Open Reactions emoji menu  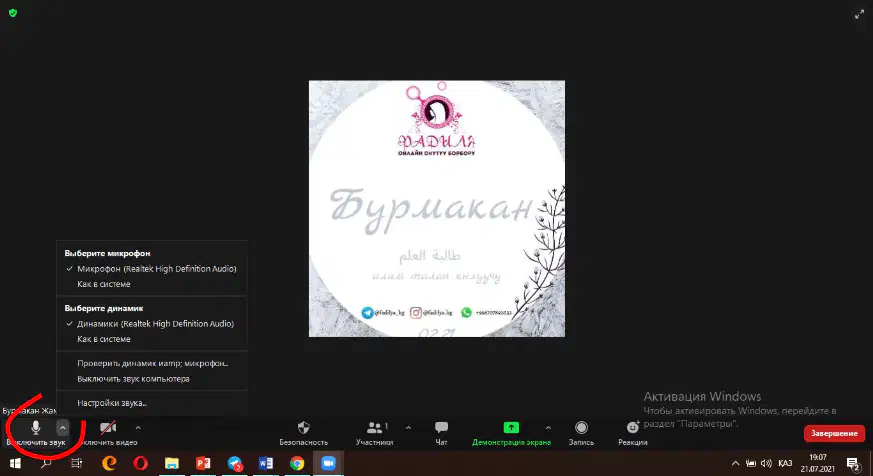pos(632,433)
